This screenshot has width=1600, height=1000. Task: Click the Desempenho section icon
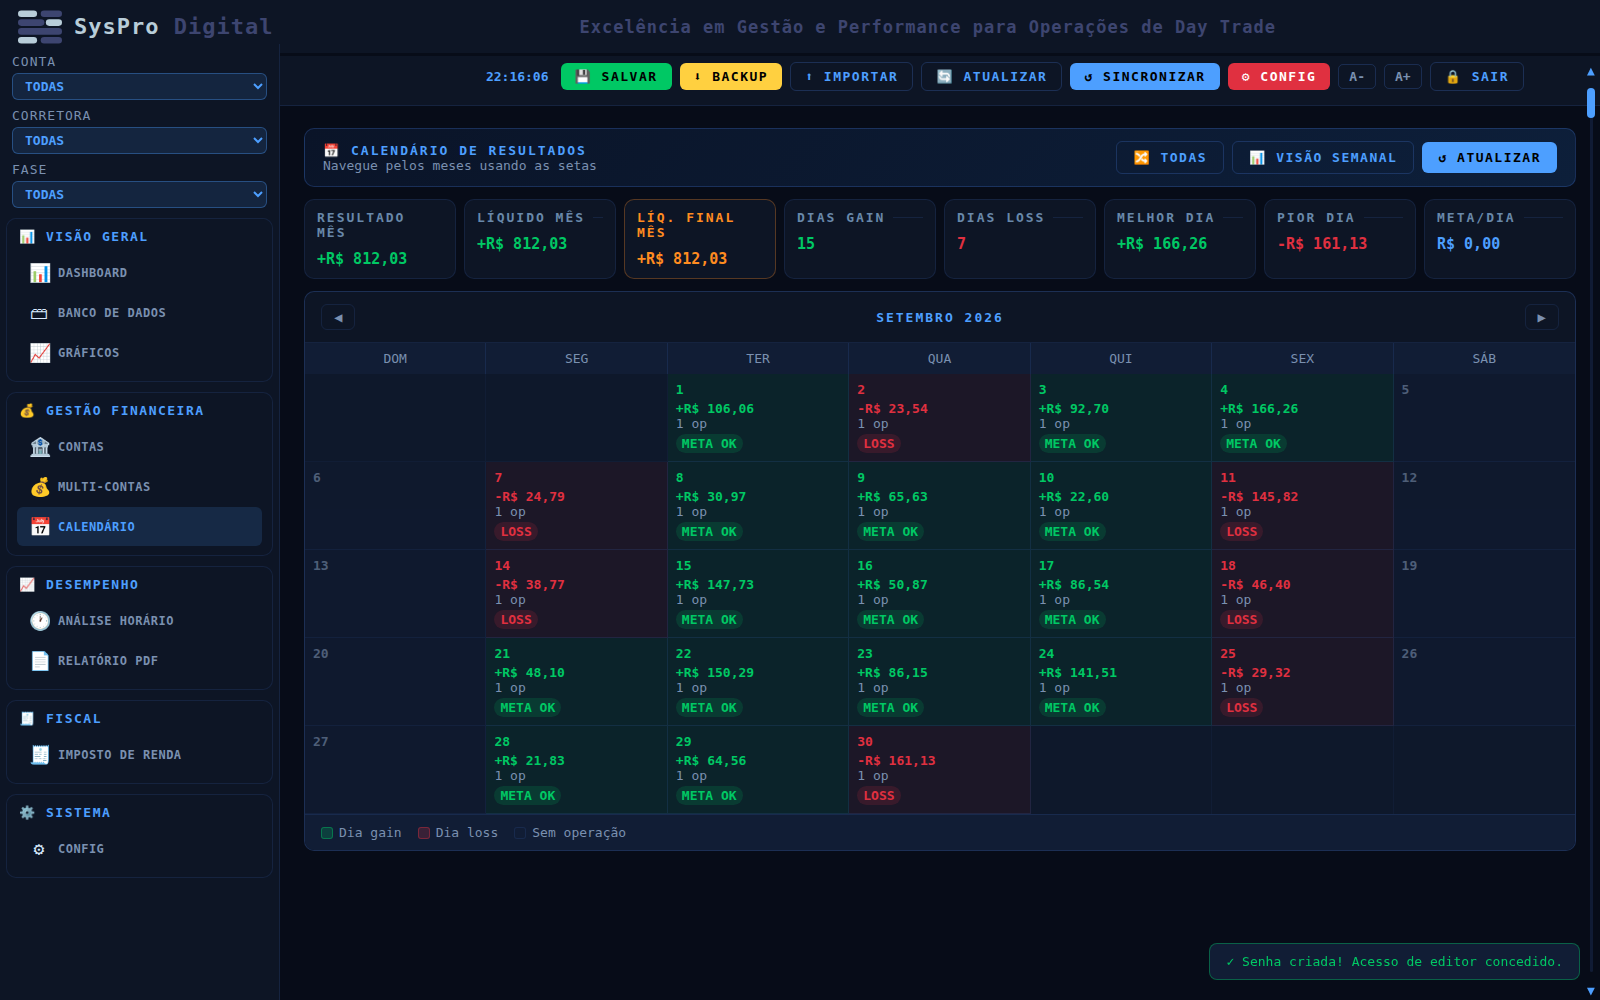point(27,585)
